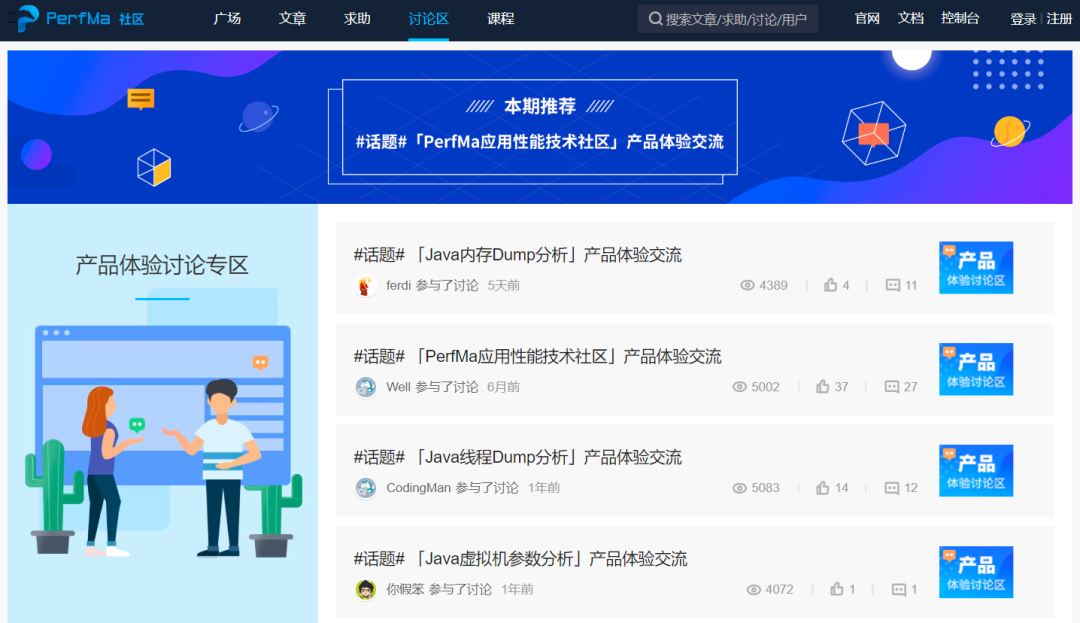
Task: Click the views eye icon for Java虚拟机参数分析
Action: pyautogui.click(x=754, y=590)
